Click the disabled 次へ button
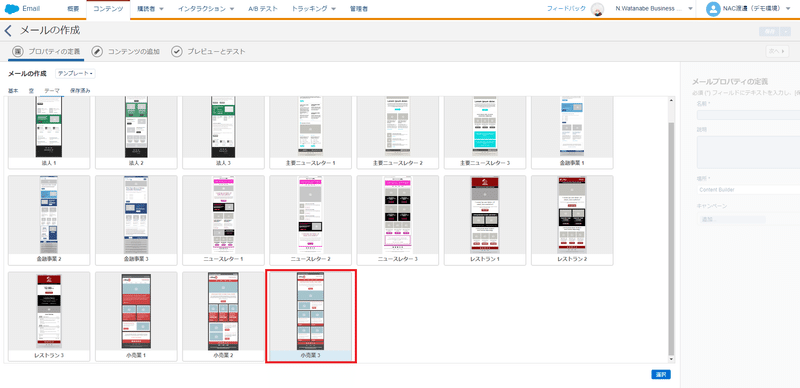Image resolution: width=800 pixels, height=388 pixels. point(777,52)
